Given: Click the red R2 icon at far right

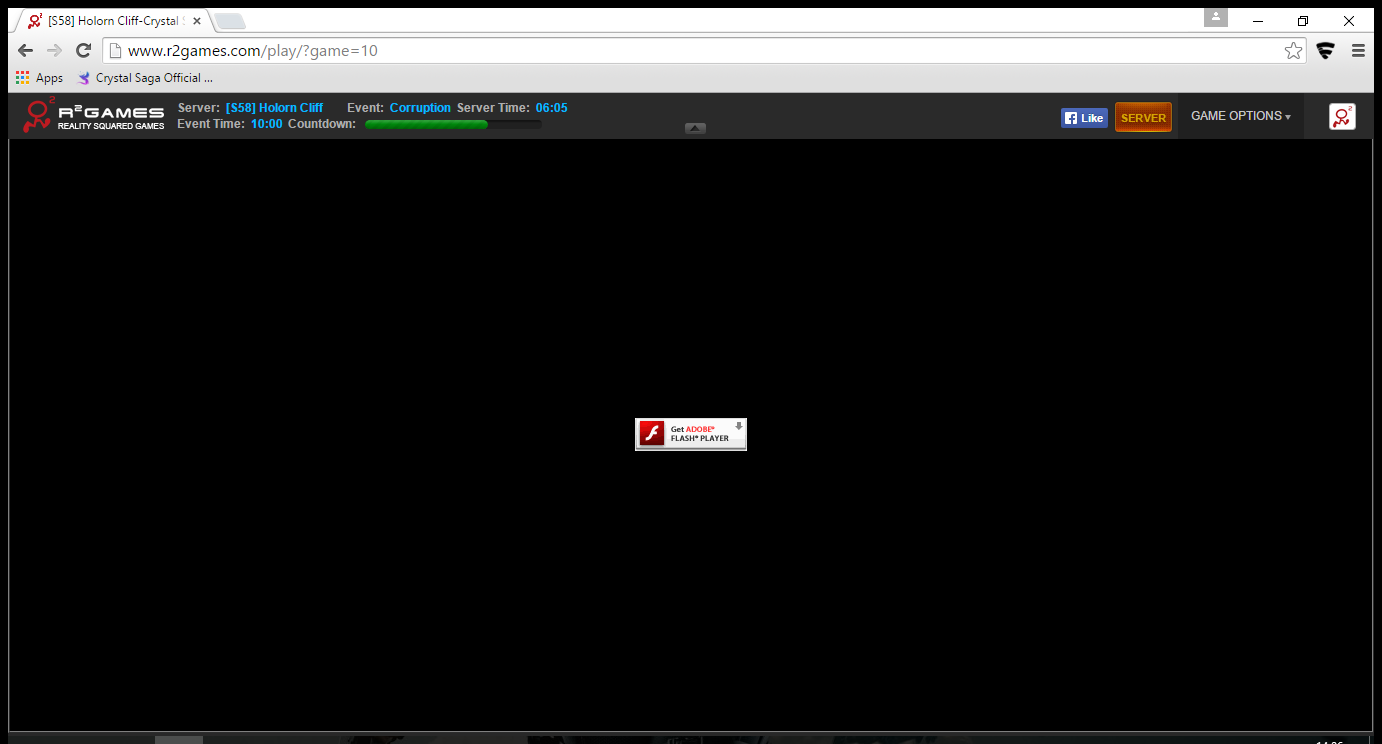Looking at the screenshot, I should coord(1342,117).
